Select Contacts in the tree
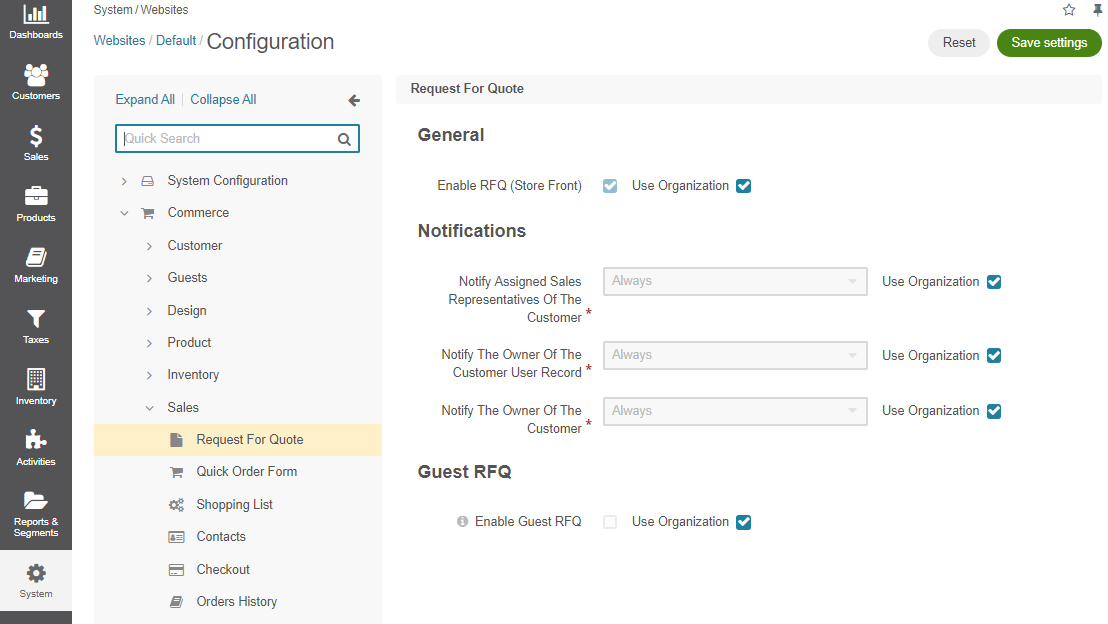This screenshot has height=624, width=1108. click(x=221, y=536)
